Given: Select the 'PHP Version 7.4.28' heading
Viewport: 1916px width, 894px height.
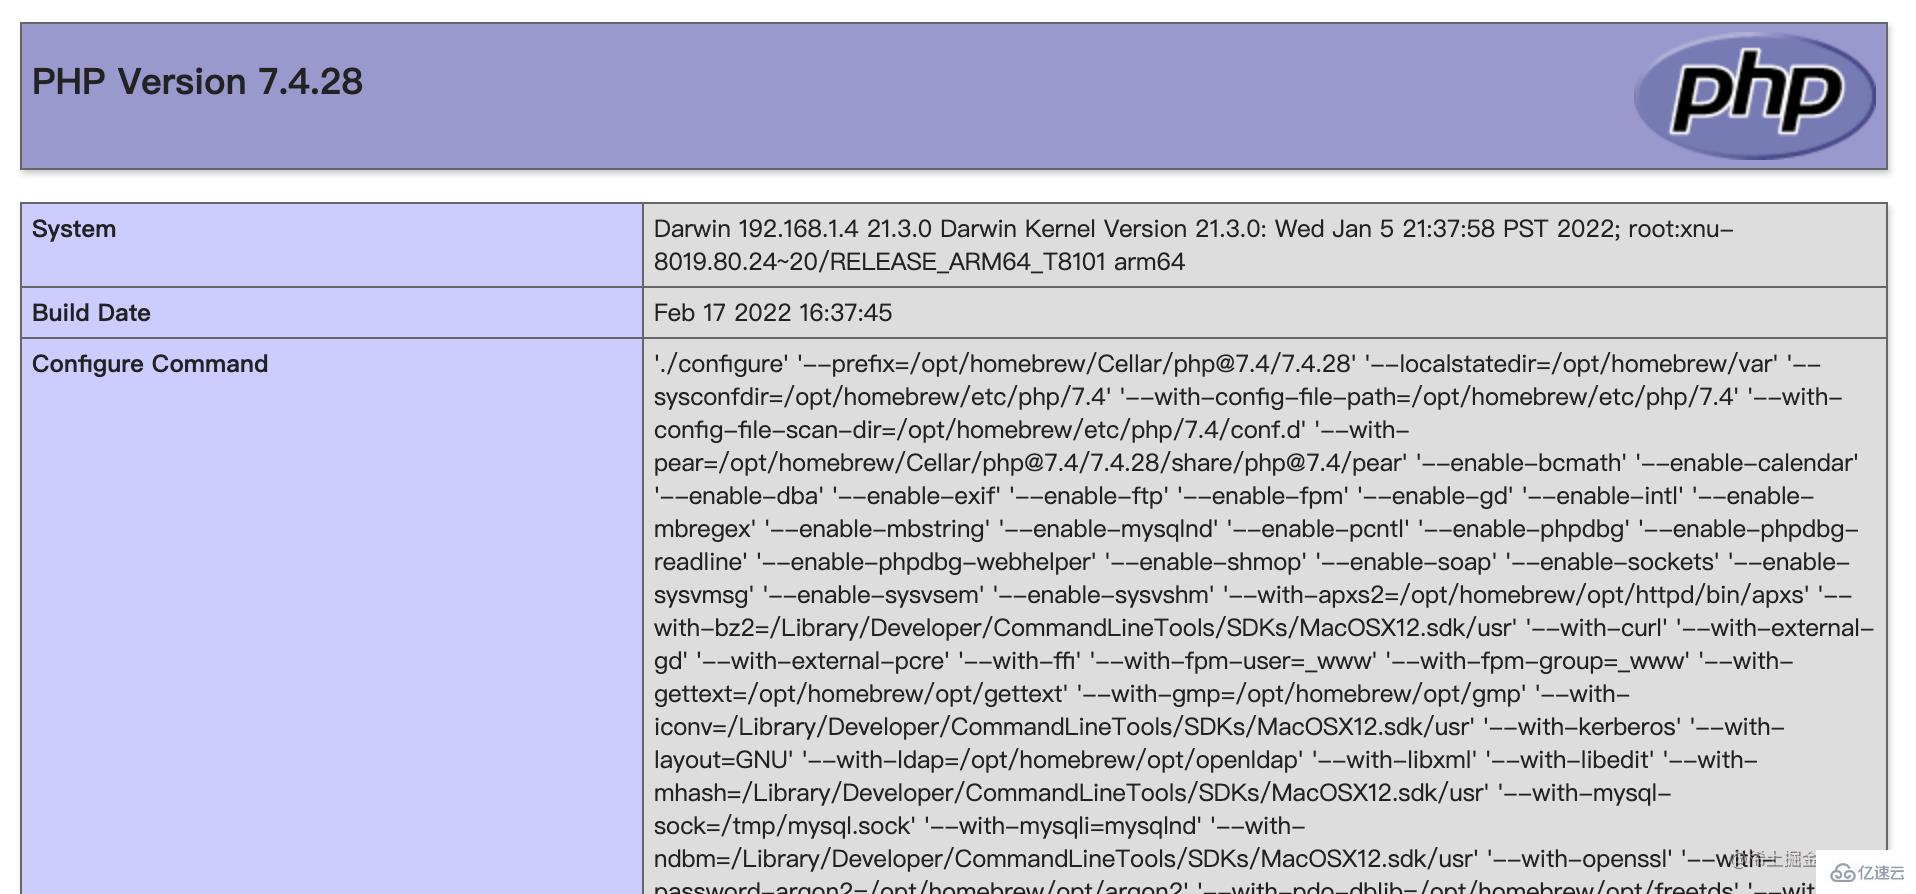Looking at the screenshot, I should click(x=197, y=82).
